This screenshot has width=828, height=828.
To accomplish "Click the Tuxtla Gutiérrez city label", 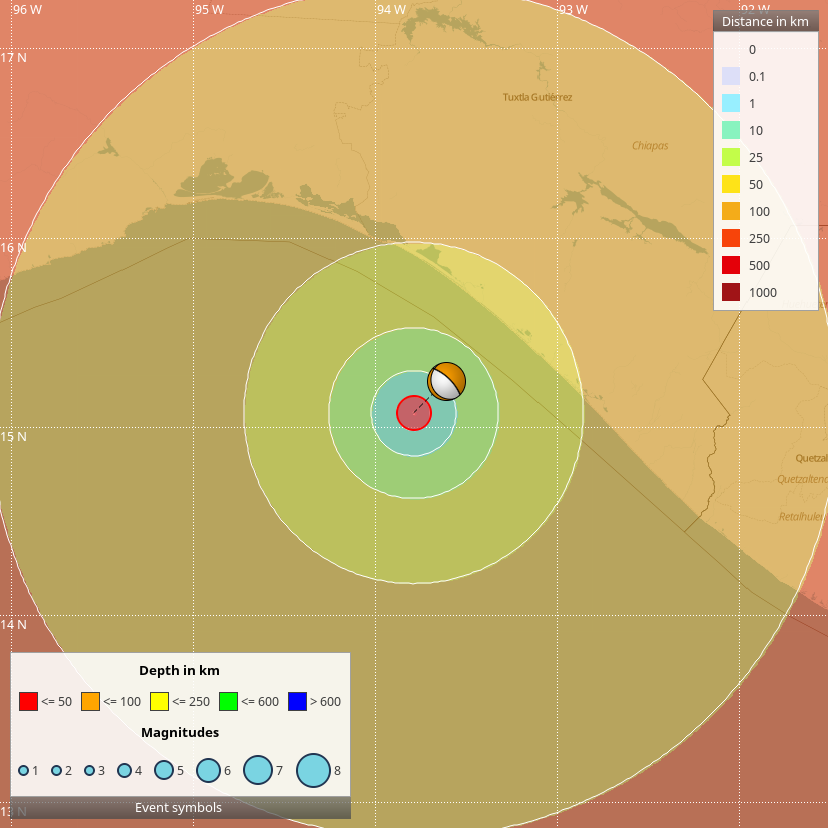I will [537, 97].
